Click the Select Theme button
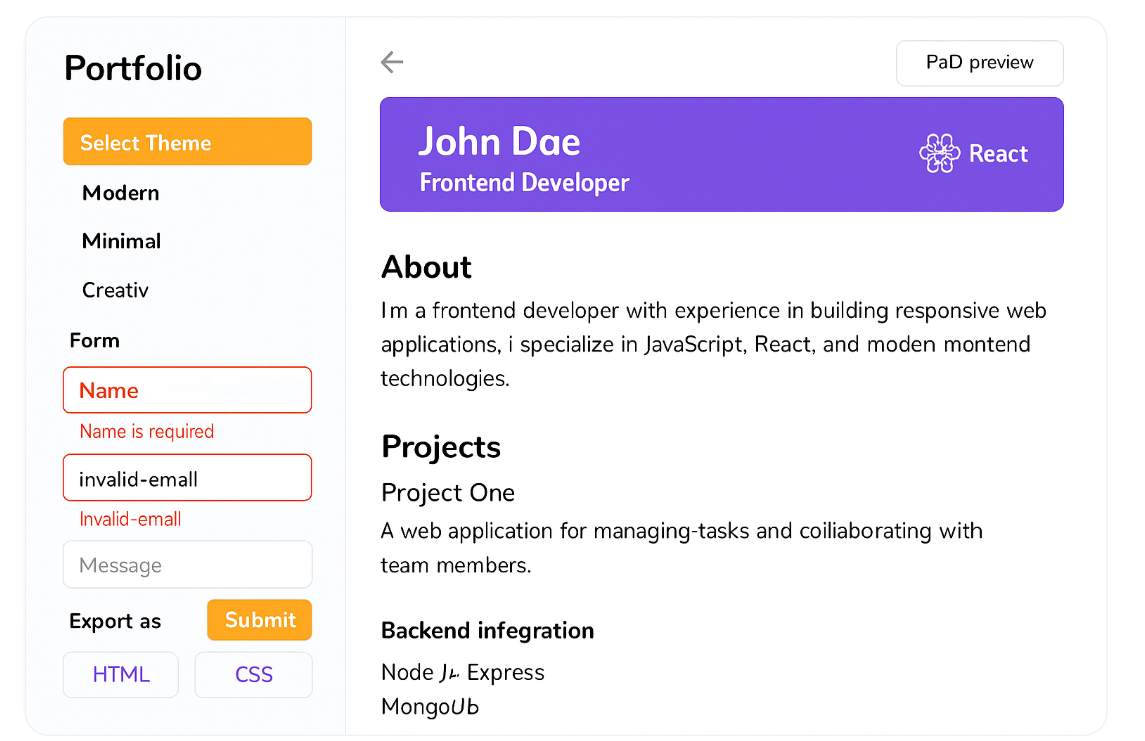The height and width of the screenshot is (741, 1145). [188, 142]
